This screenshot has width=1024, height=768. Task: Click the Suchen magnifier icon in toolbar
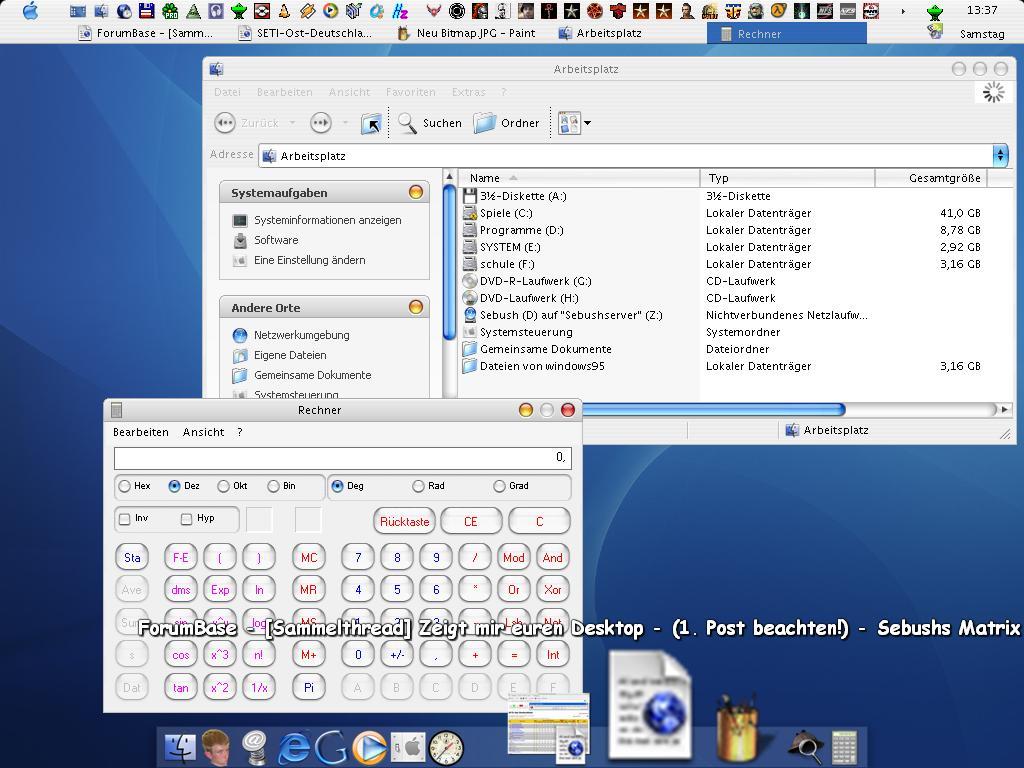point(407,123)
